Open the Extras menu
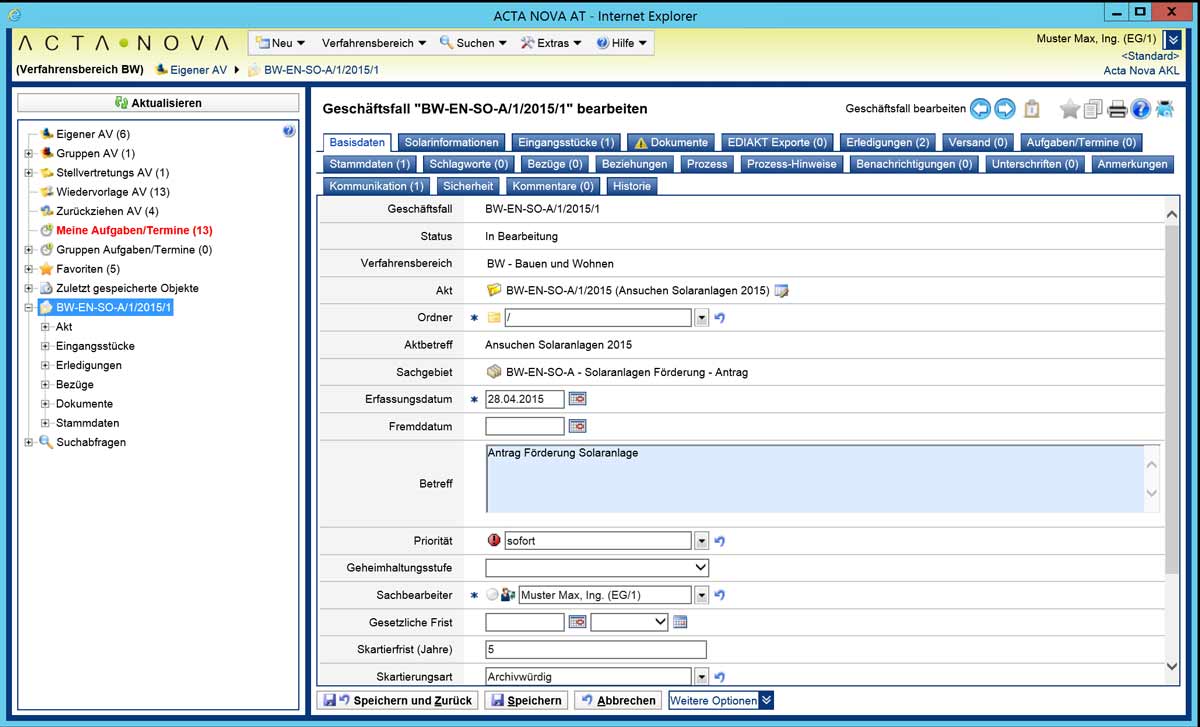 point(552,43)
